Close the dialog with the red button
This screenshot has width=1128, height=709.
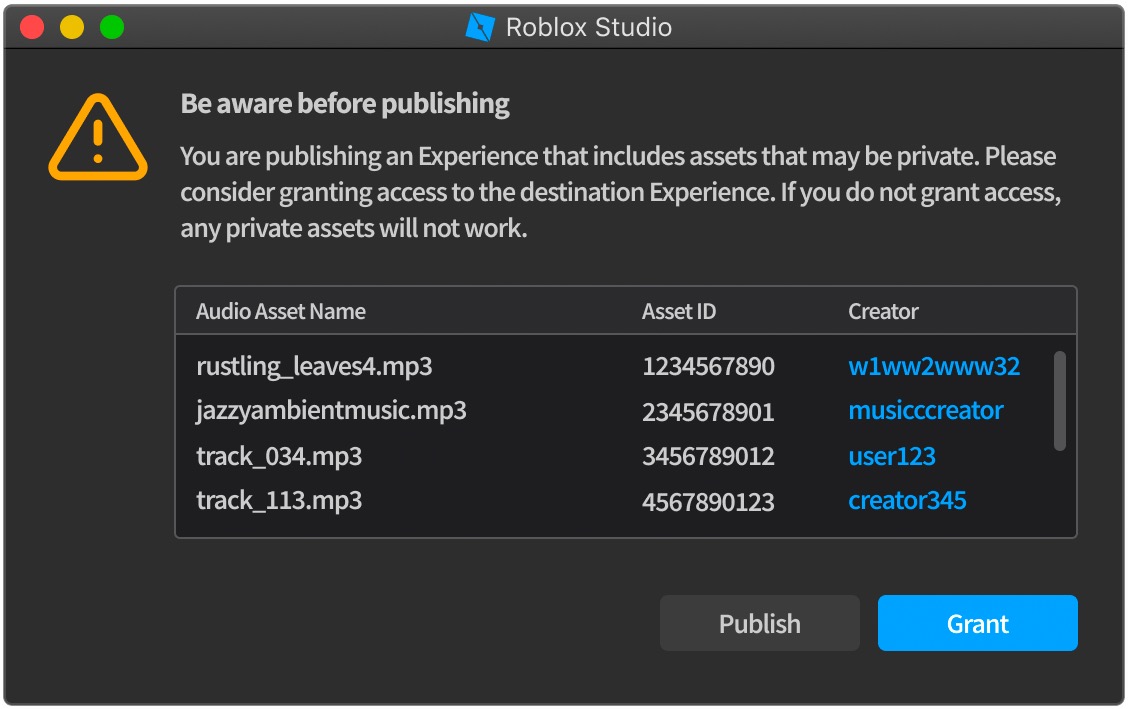point(32,27)
